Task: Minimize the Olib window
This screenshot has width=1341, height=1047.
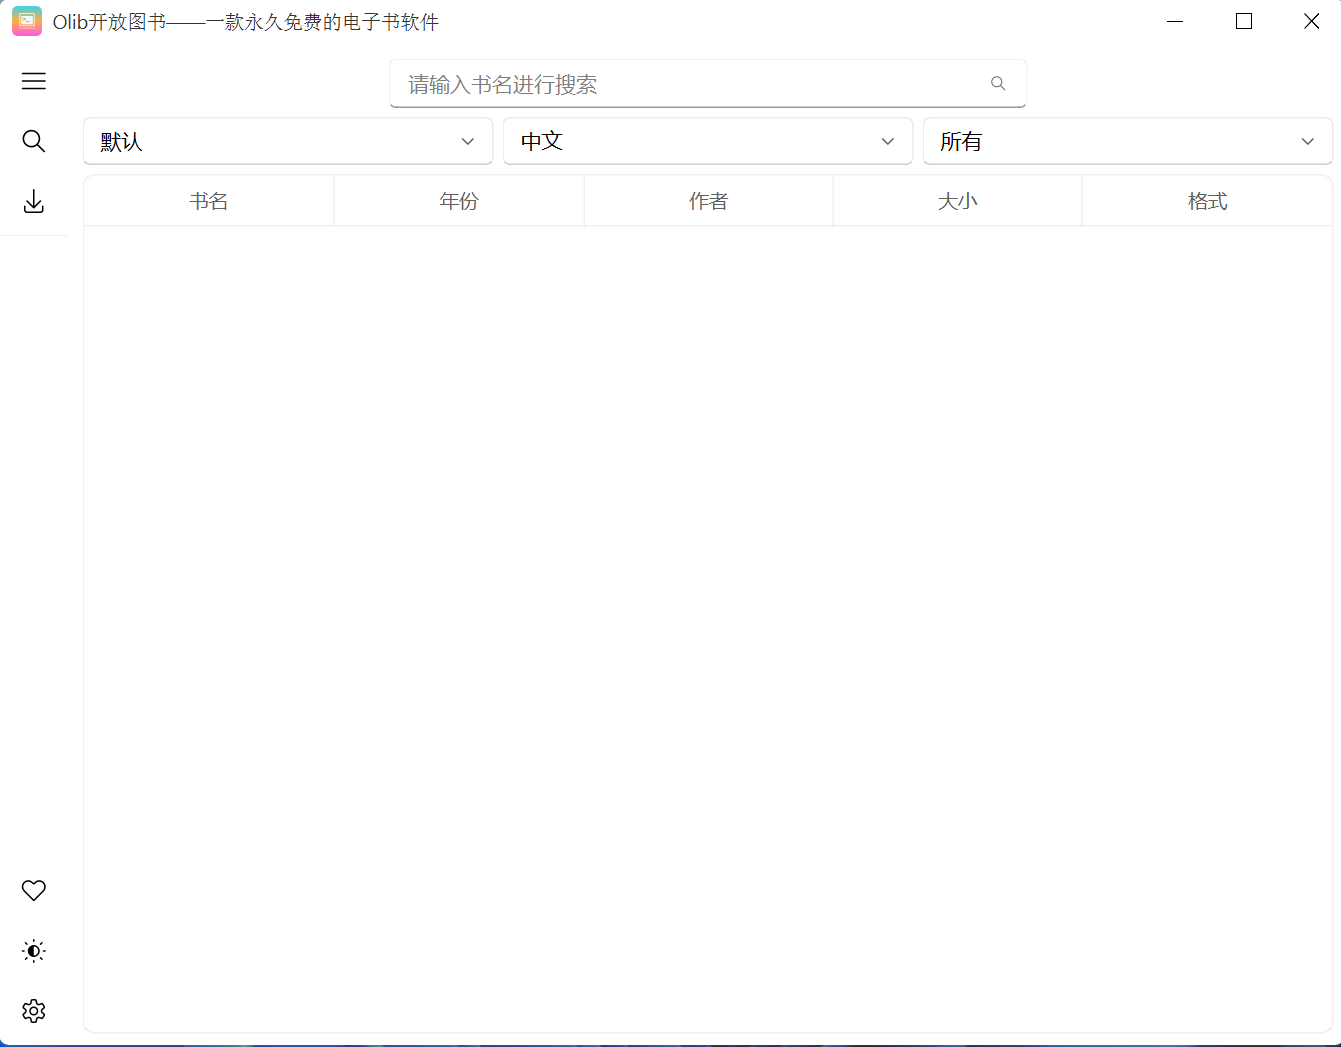Action: 1175,21
